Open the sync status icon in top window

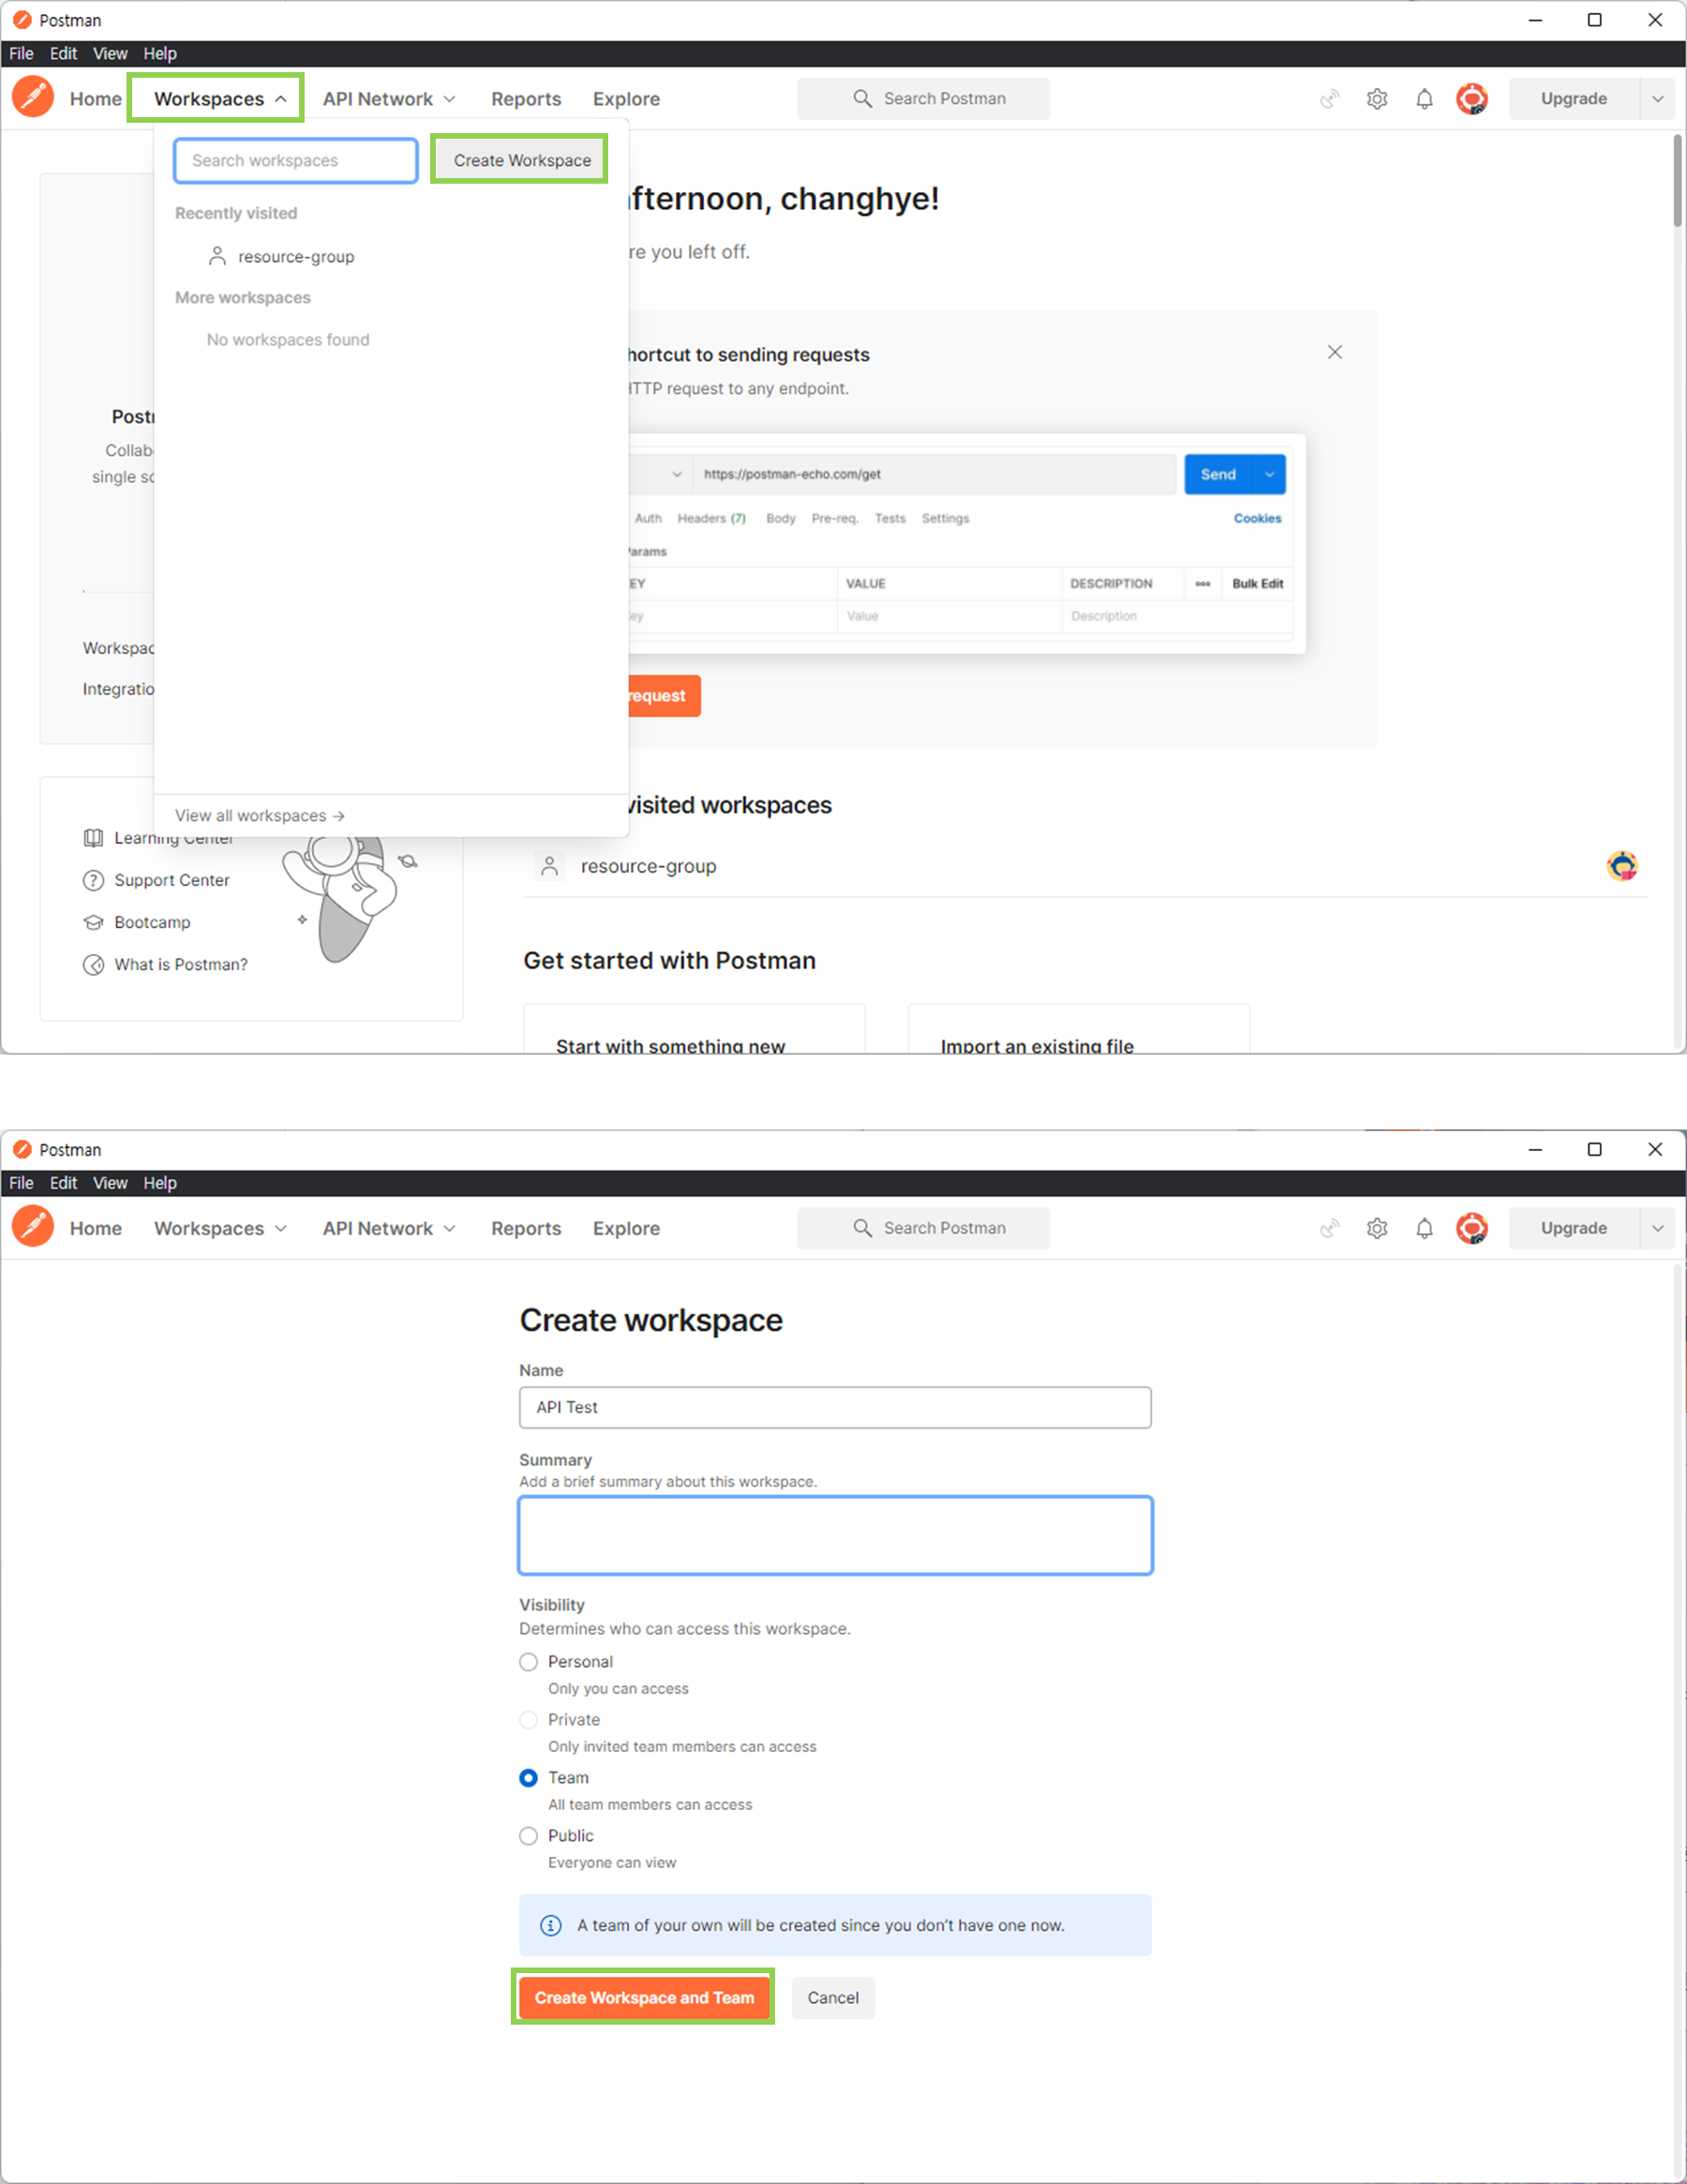point(1329,99)
